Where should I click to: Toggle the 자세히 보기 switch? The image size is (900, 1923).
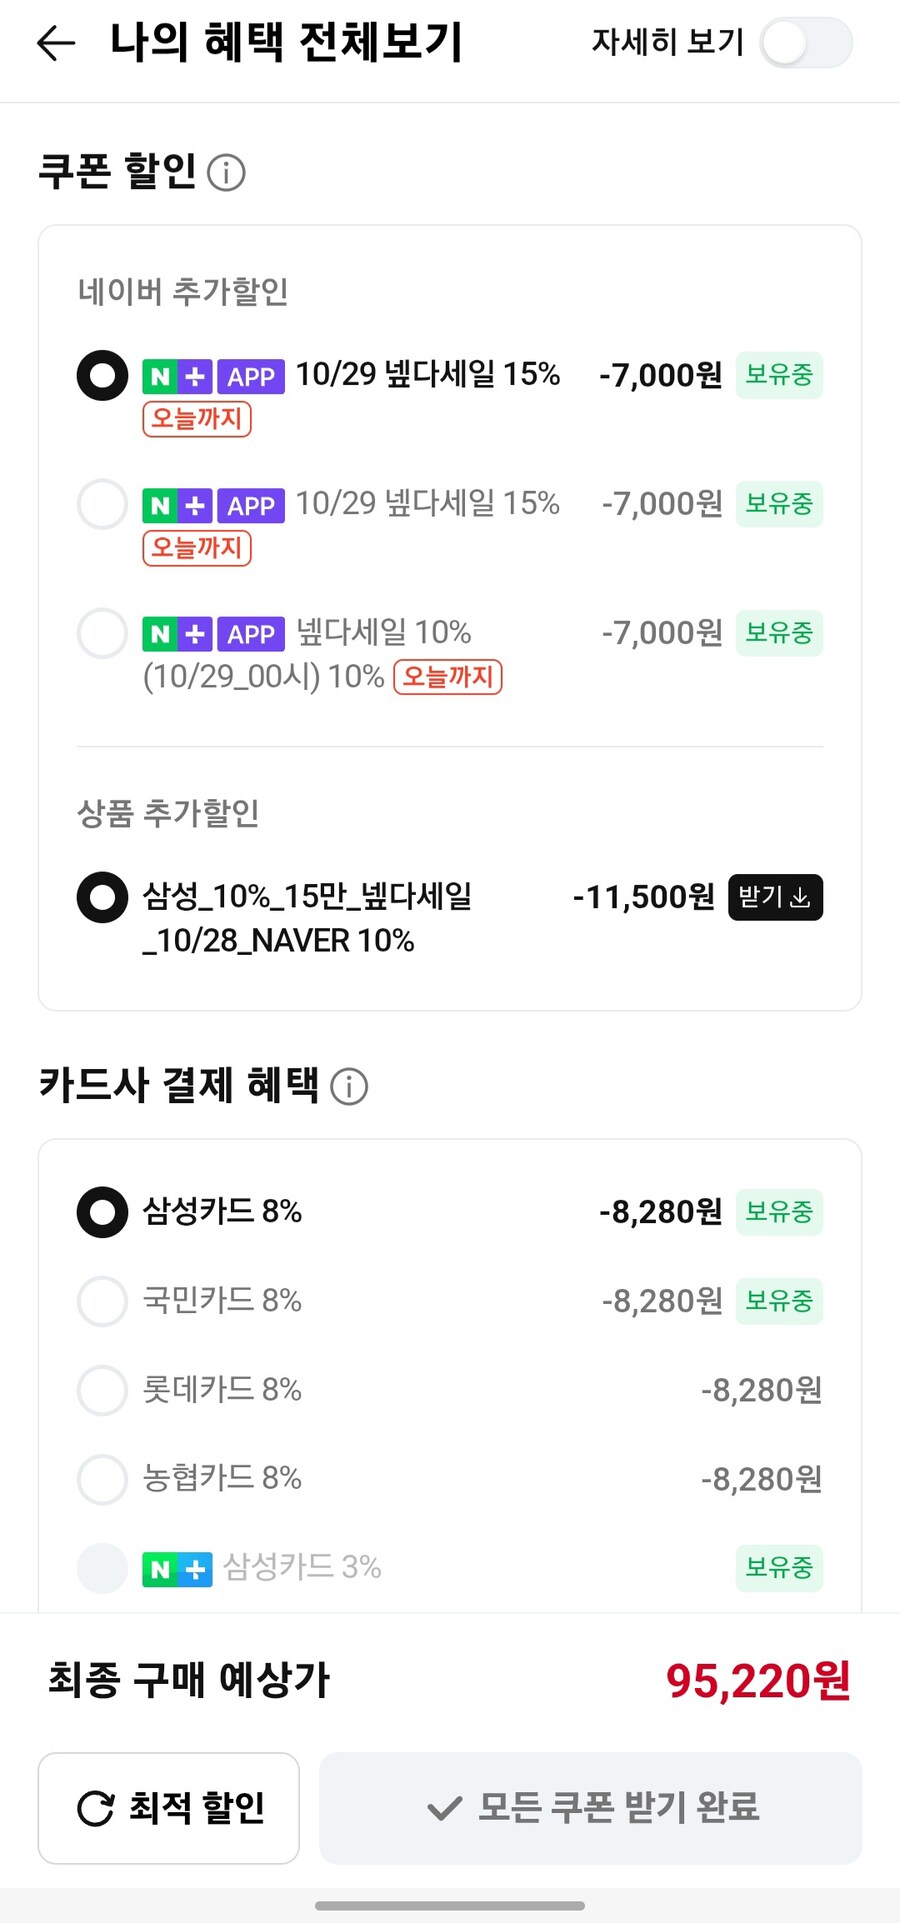805,43
